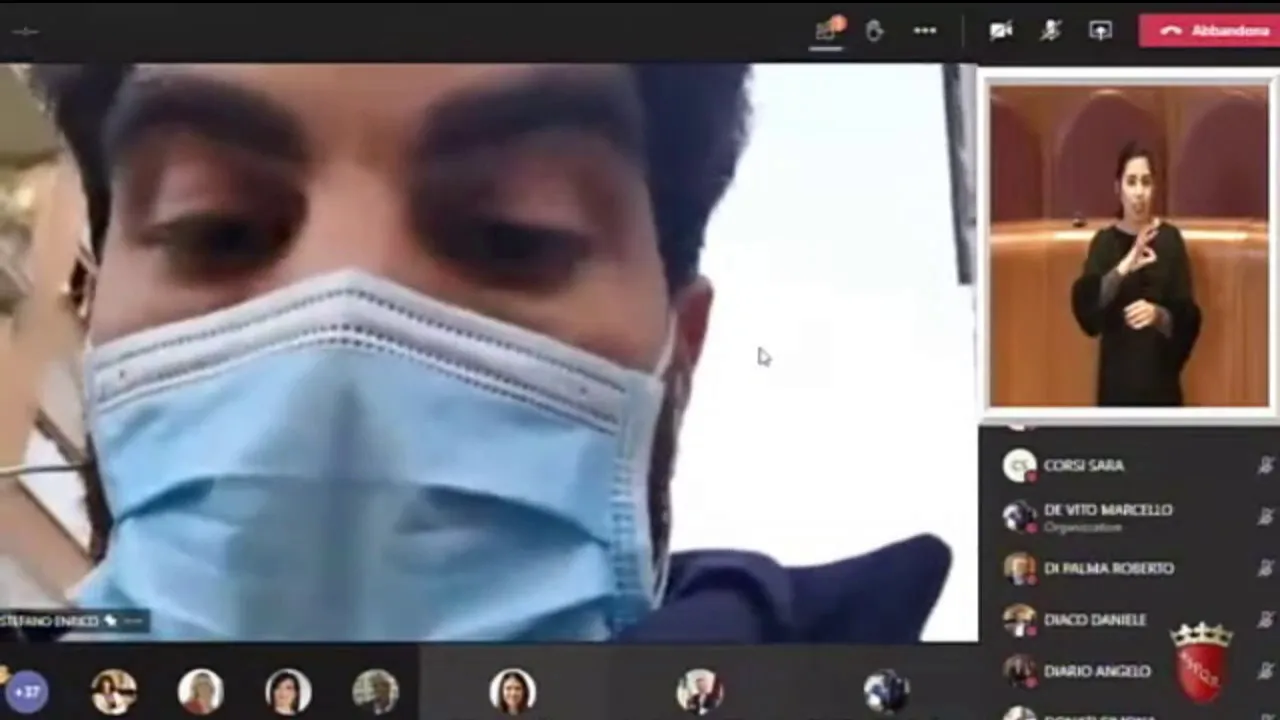Click the name DE VITO MARCELLO

click(x=1108, y=509)
